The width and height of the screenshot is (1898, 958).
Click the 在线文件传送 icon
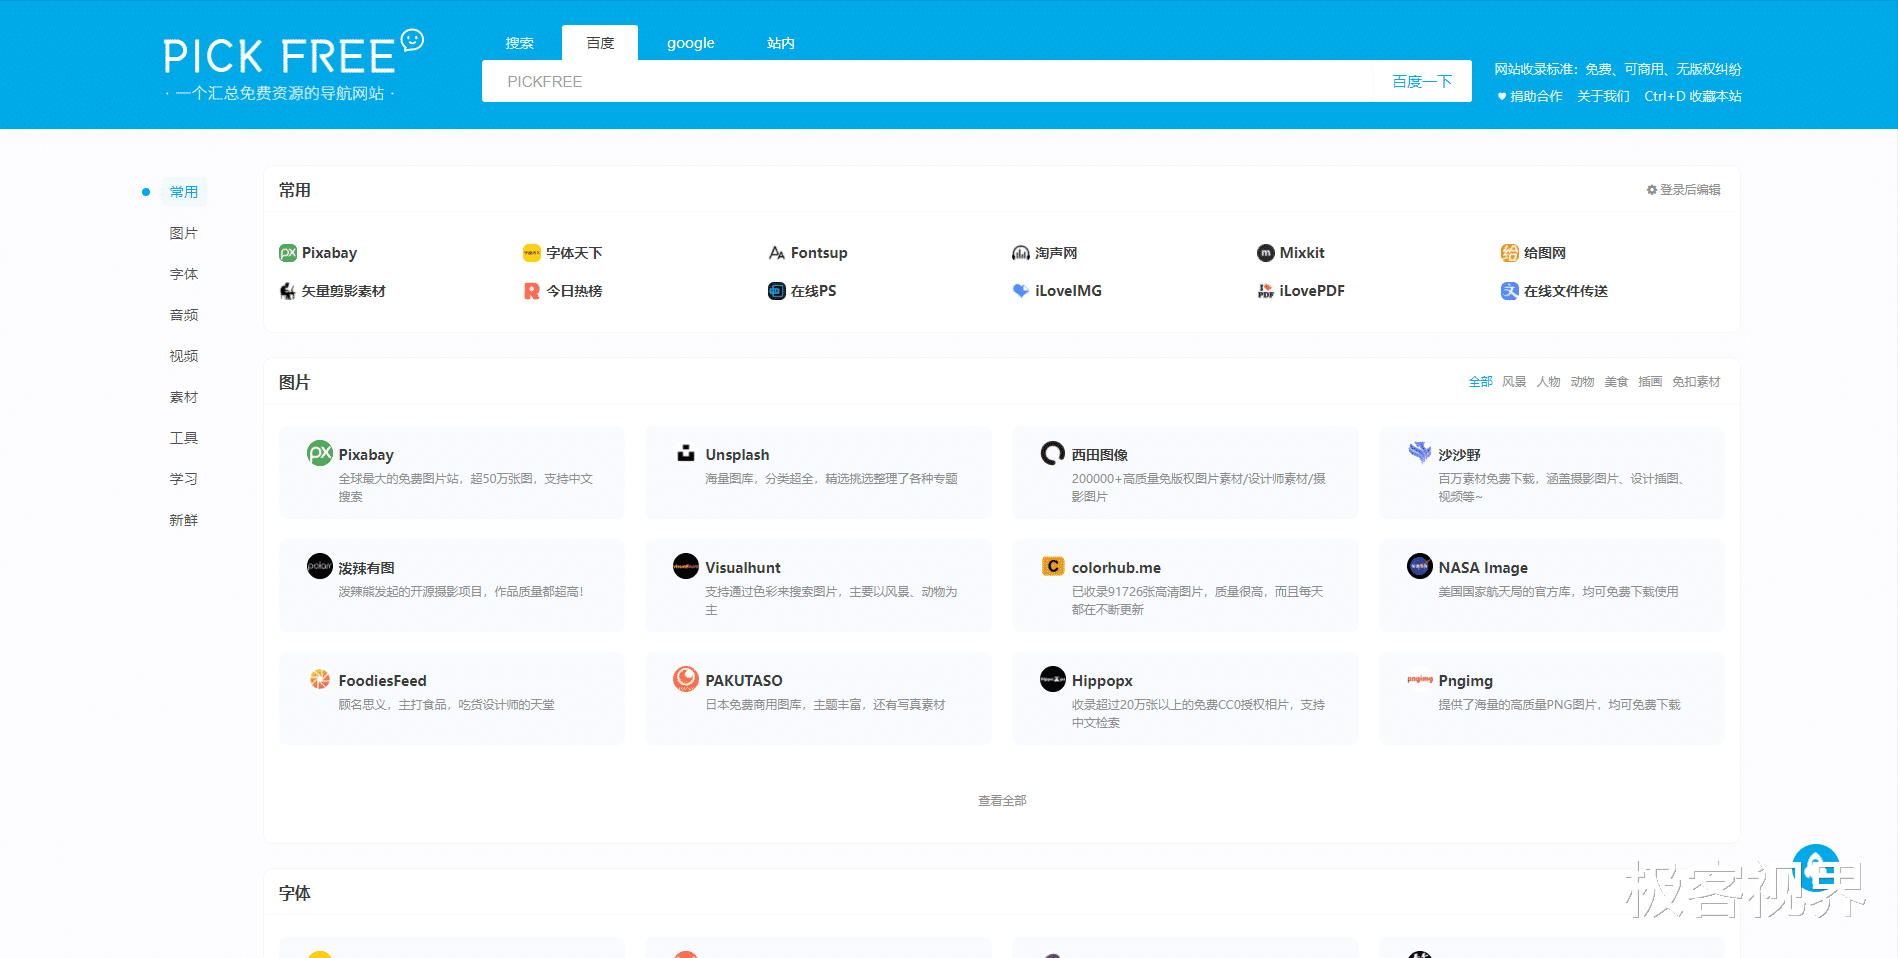point(1511,291)
